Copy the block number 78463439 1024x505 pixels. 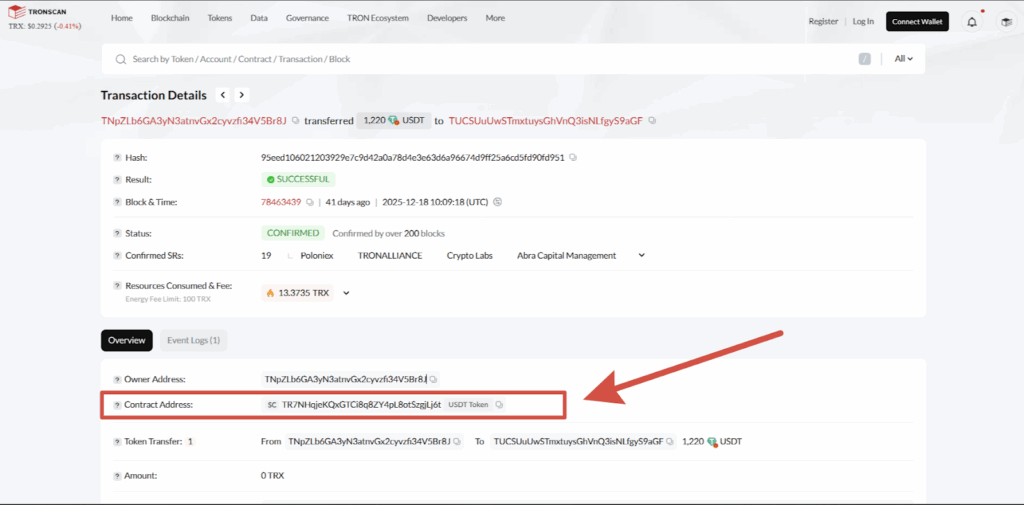tap(310, 202)
